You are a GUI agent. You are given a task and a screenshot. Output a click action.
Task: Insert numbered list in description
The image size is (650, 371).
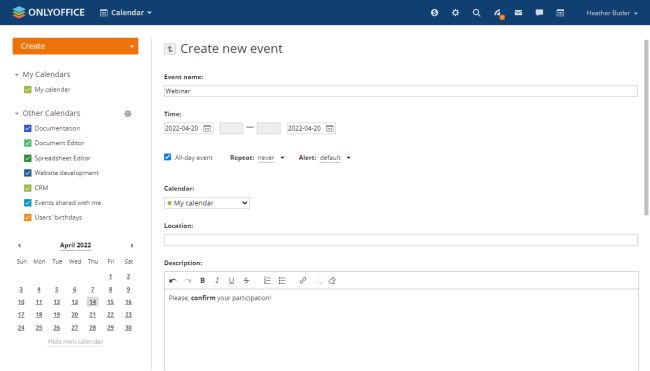[x=267, y=281]
